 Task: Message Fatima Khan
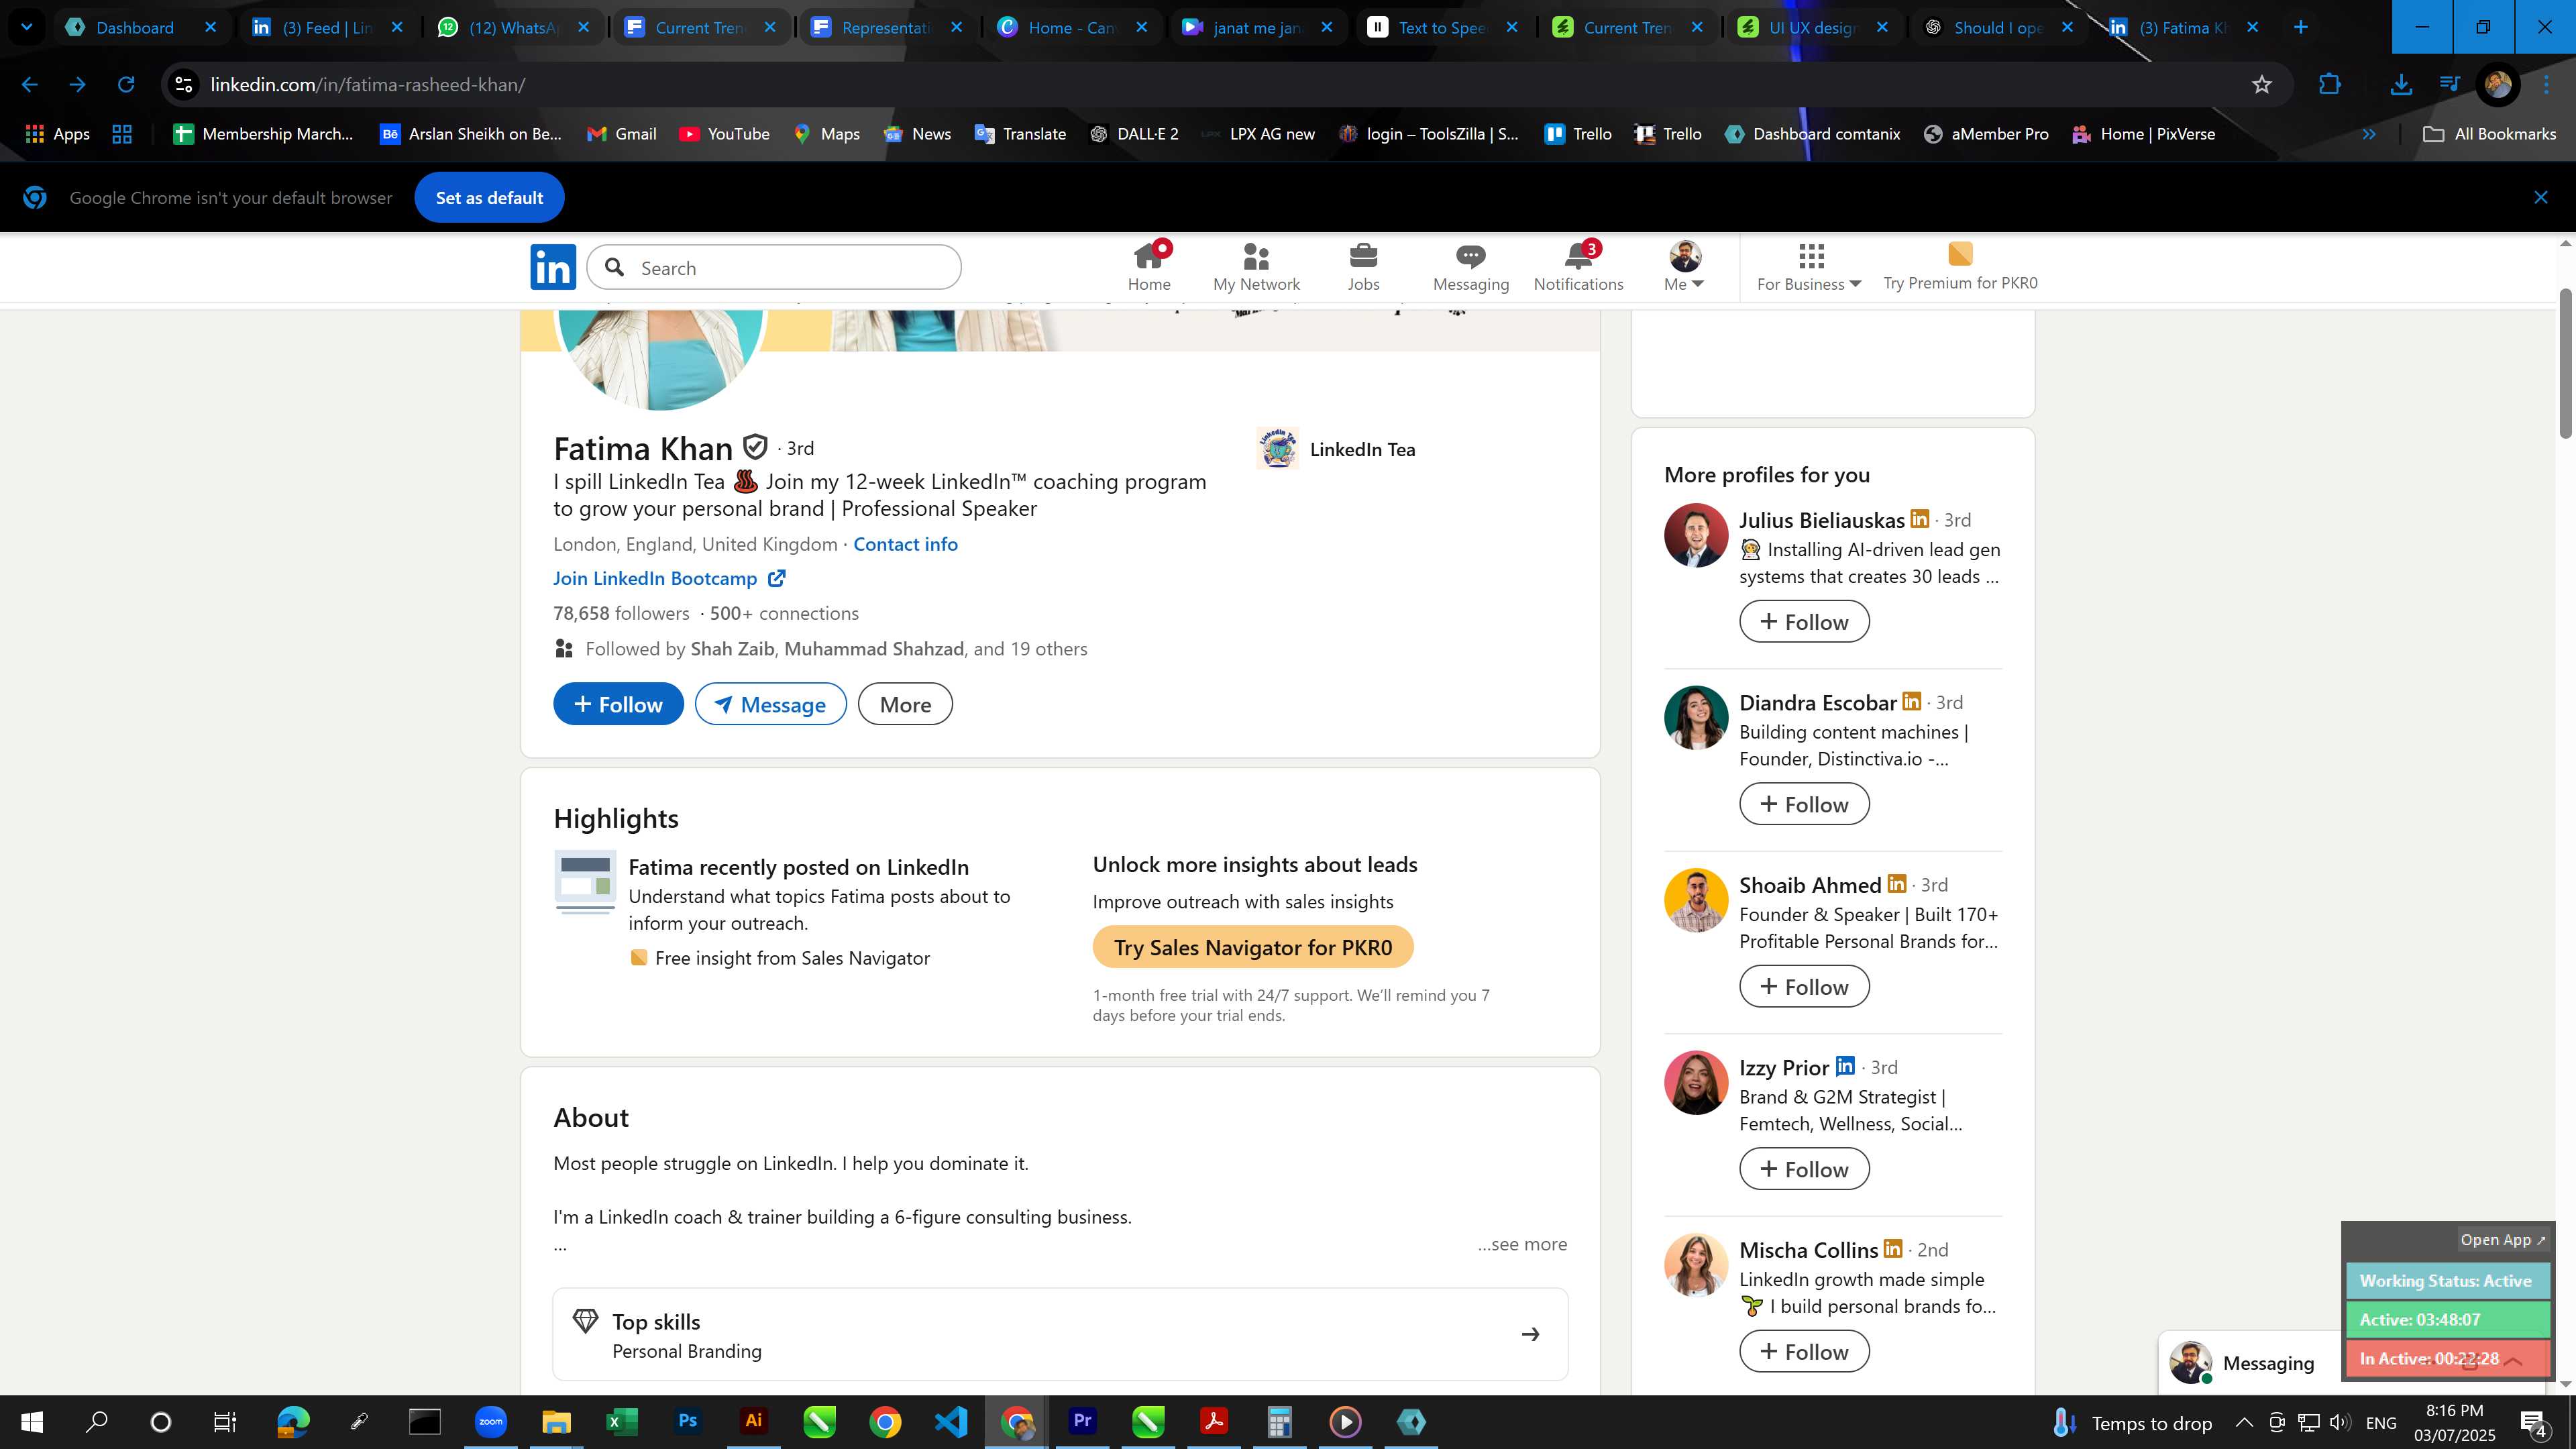(770, 704)
